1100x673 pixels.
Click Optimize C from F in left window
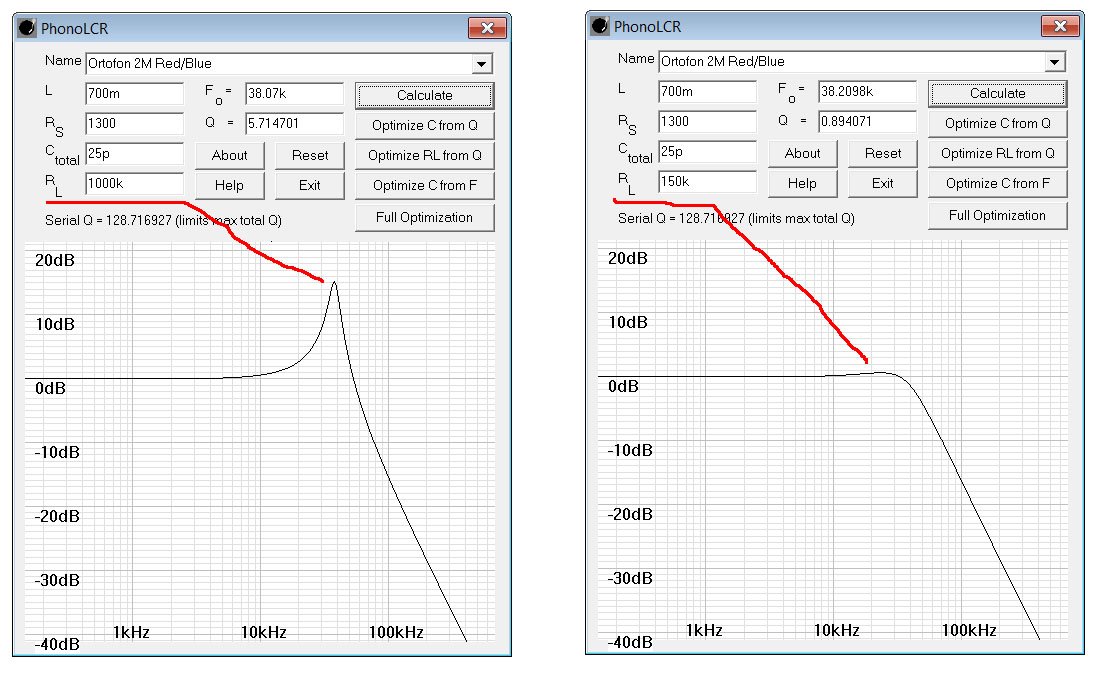[424, 186]
